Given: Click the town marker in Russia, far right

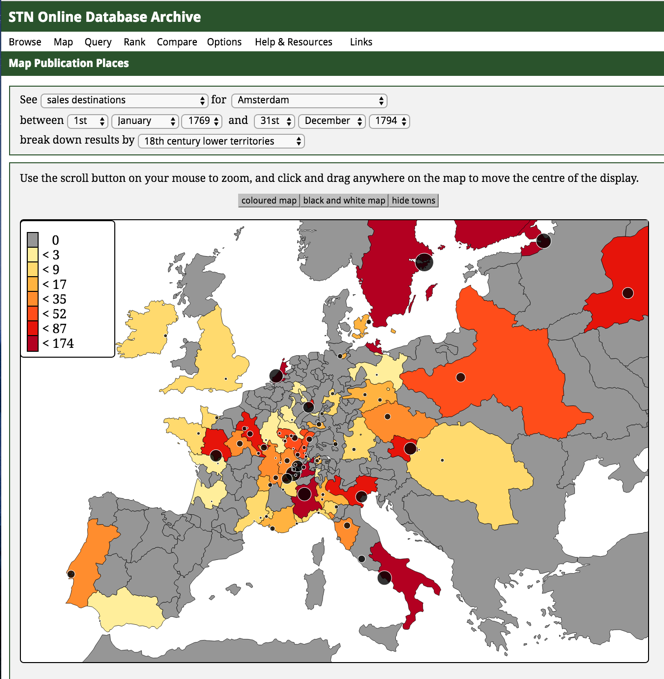Looking at the screenshot, I should pyautogui.click(x=628, y=293).
